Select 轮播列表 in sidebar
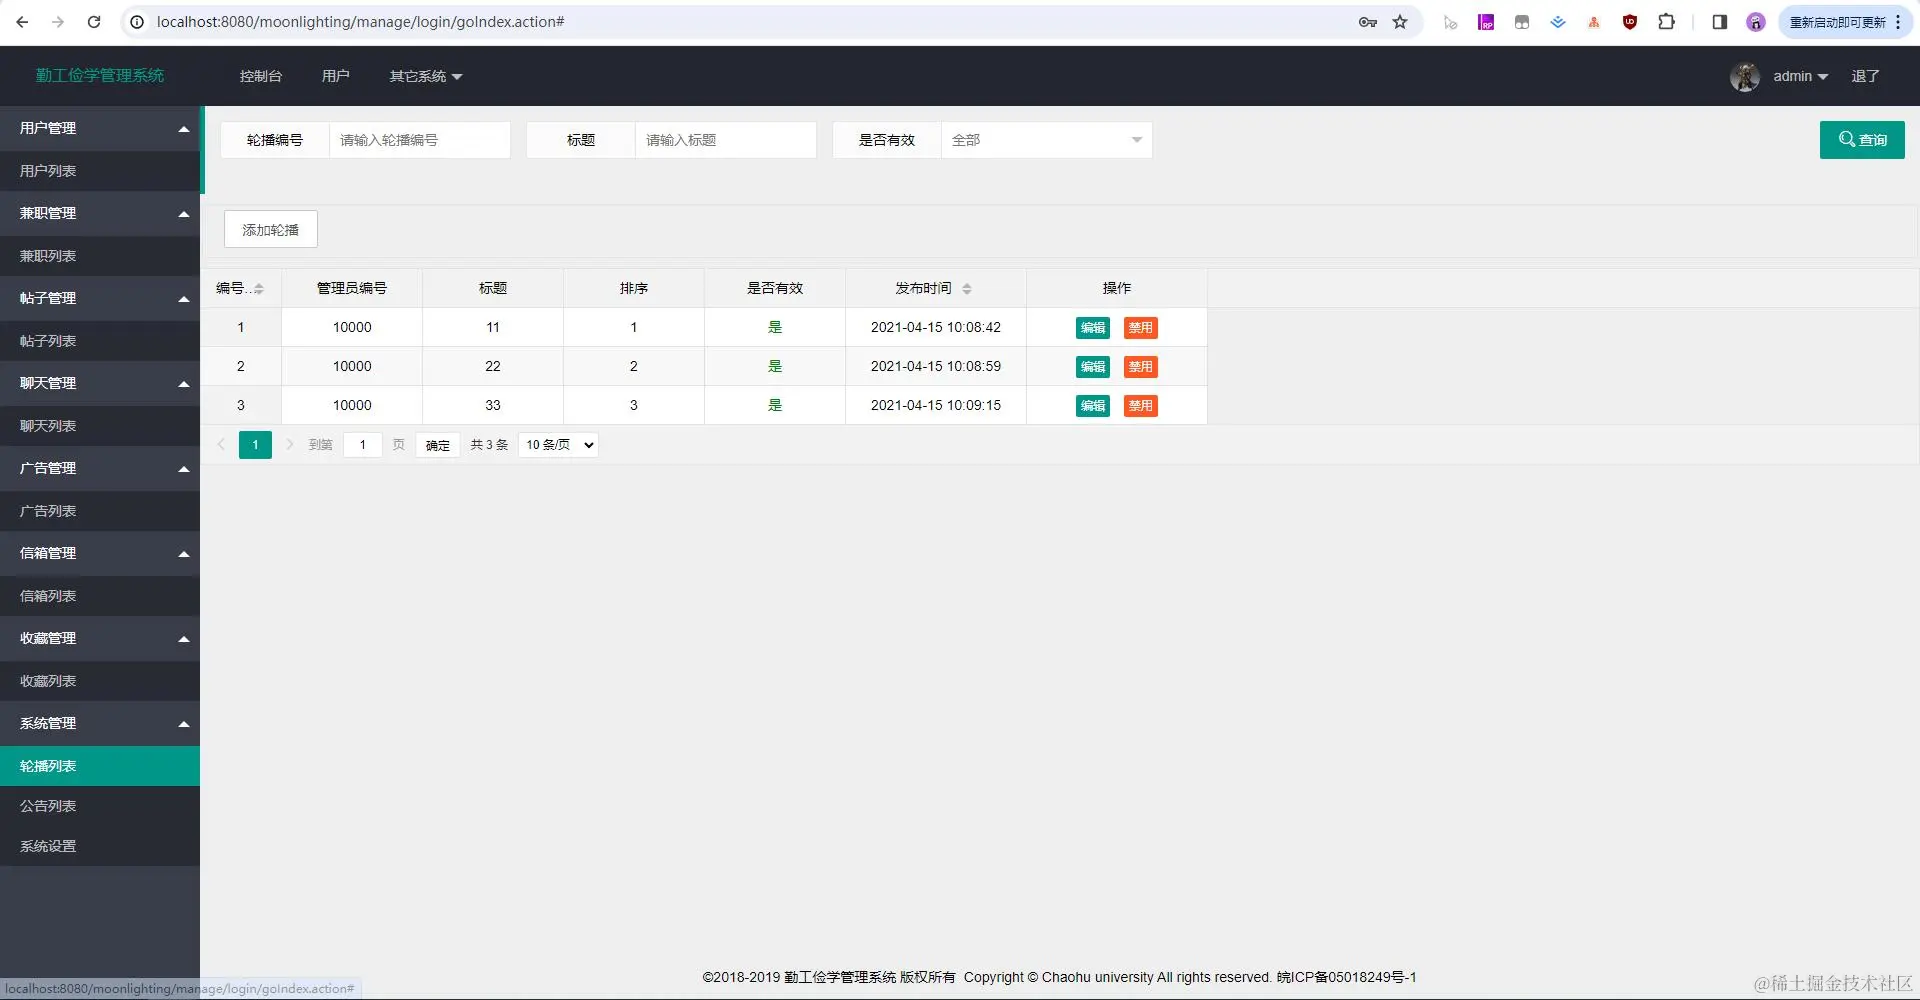The image size is (1920, 1000). pyautogui.click(x=100, y=766)
